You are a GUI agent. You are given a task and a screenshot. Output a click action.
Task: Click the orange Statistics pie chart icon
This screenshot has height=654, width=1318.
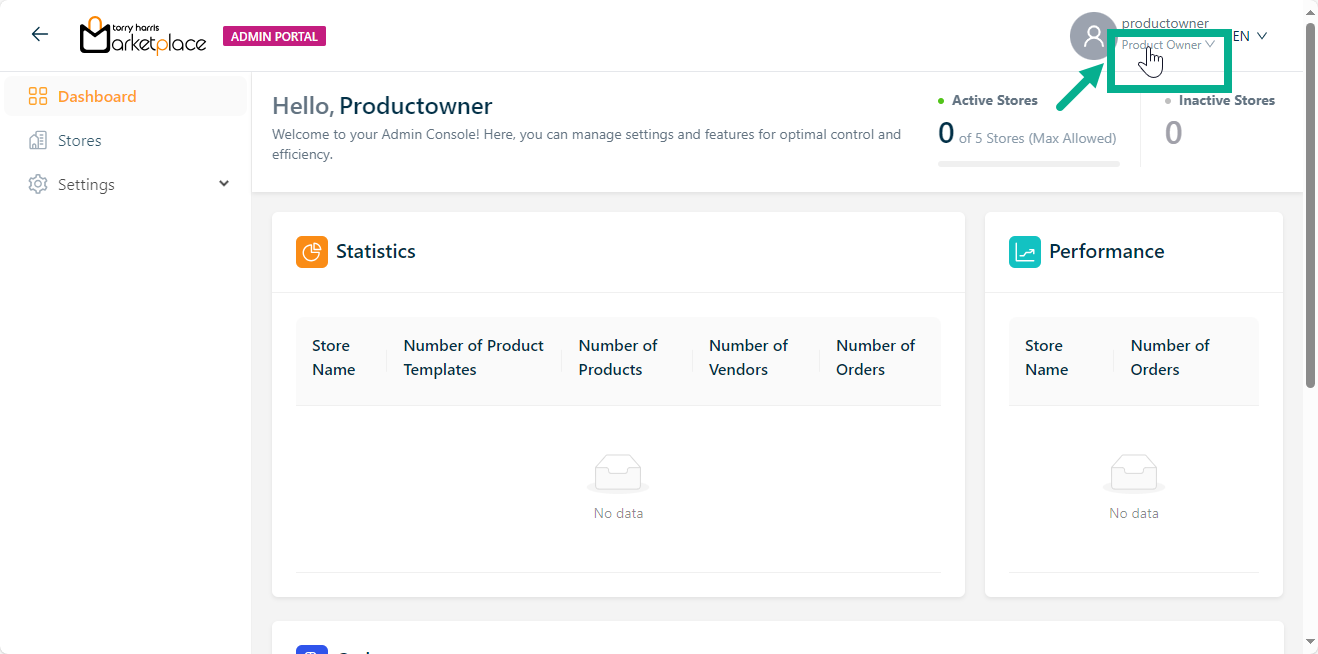pos(312,252)
